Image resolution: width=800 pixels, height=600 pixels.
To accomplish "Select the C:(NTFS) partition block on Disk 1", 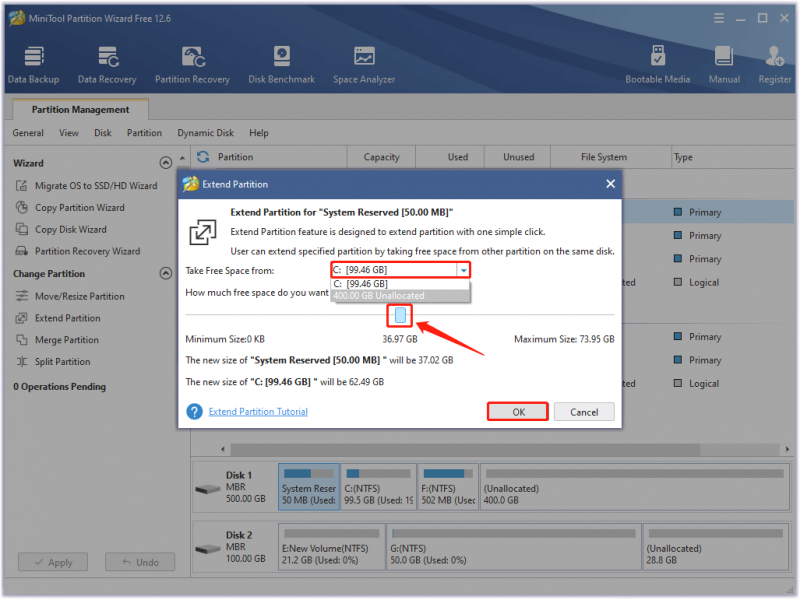I will tap(379, 487).
